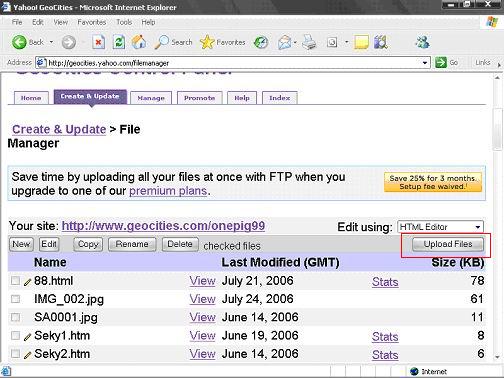
Task: Click the Rename button
Action: click(x=132, y=244)
